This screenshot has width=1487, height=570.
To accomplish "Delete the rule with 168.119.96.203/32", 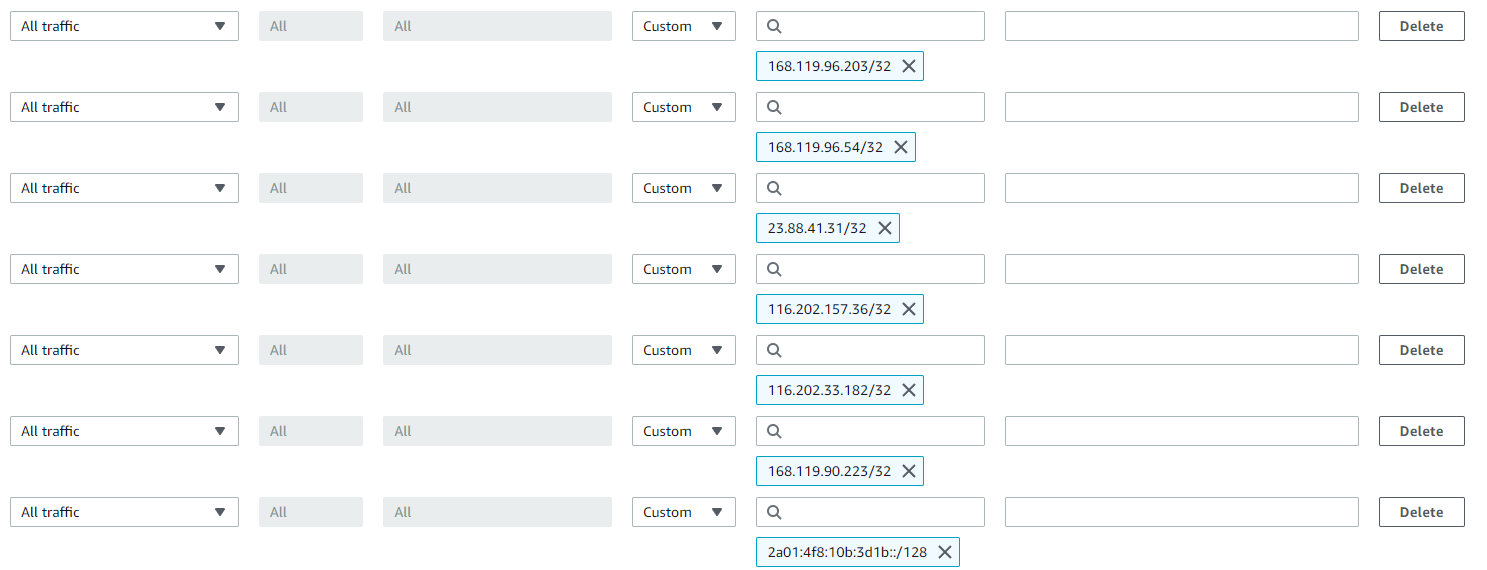I will point(1421,26).
